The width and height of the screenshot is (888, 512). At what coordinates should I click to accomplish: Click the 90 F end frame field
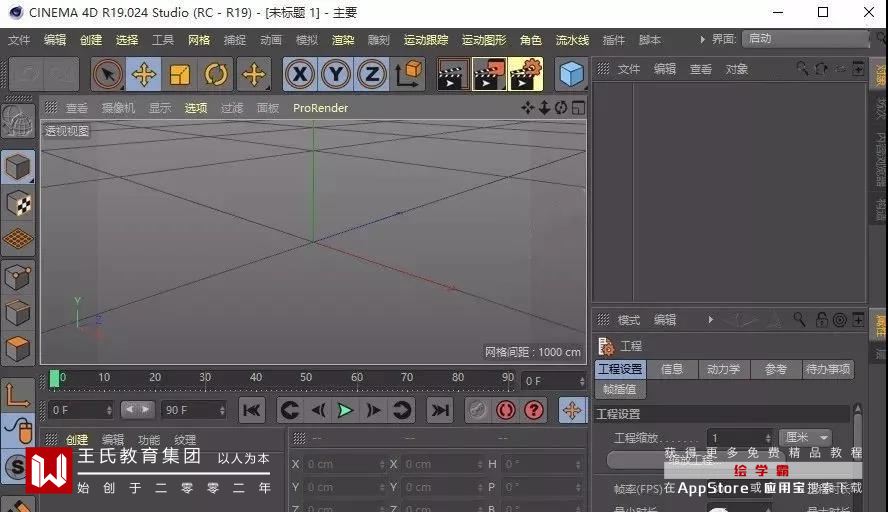tap(194, 410)
